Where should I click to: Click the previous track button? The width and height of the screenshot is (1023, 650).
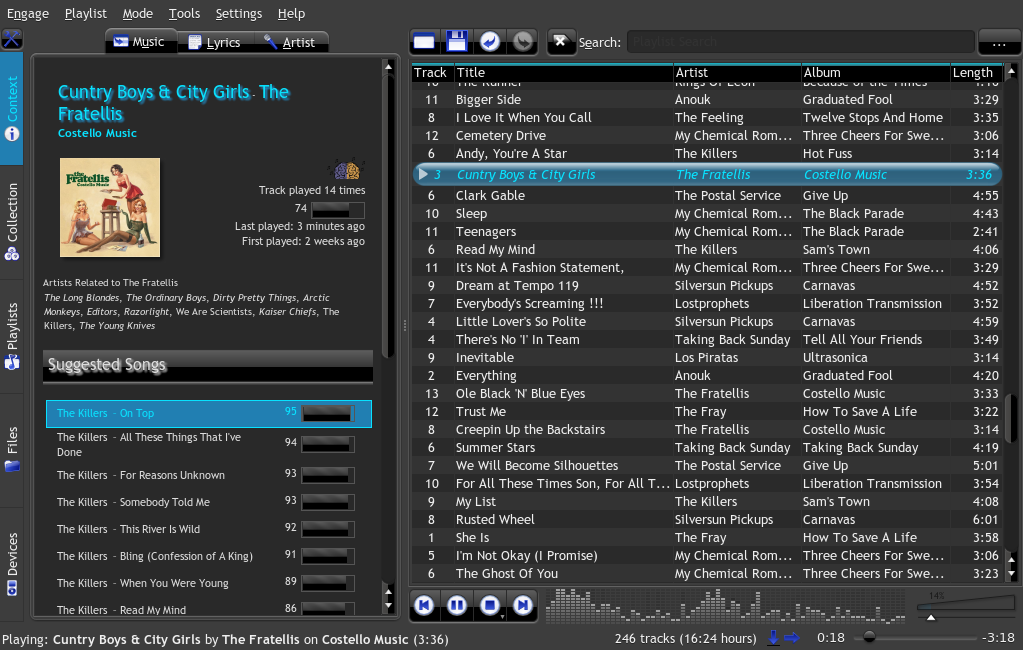(424, 605)
